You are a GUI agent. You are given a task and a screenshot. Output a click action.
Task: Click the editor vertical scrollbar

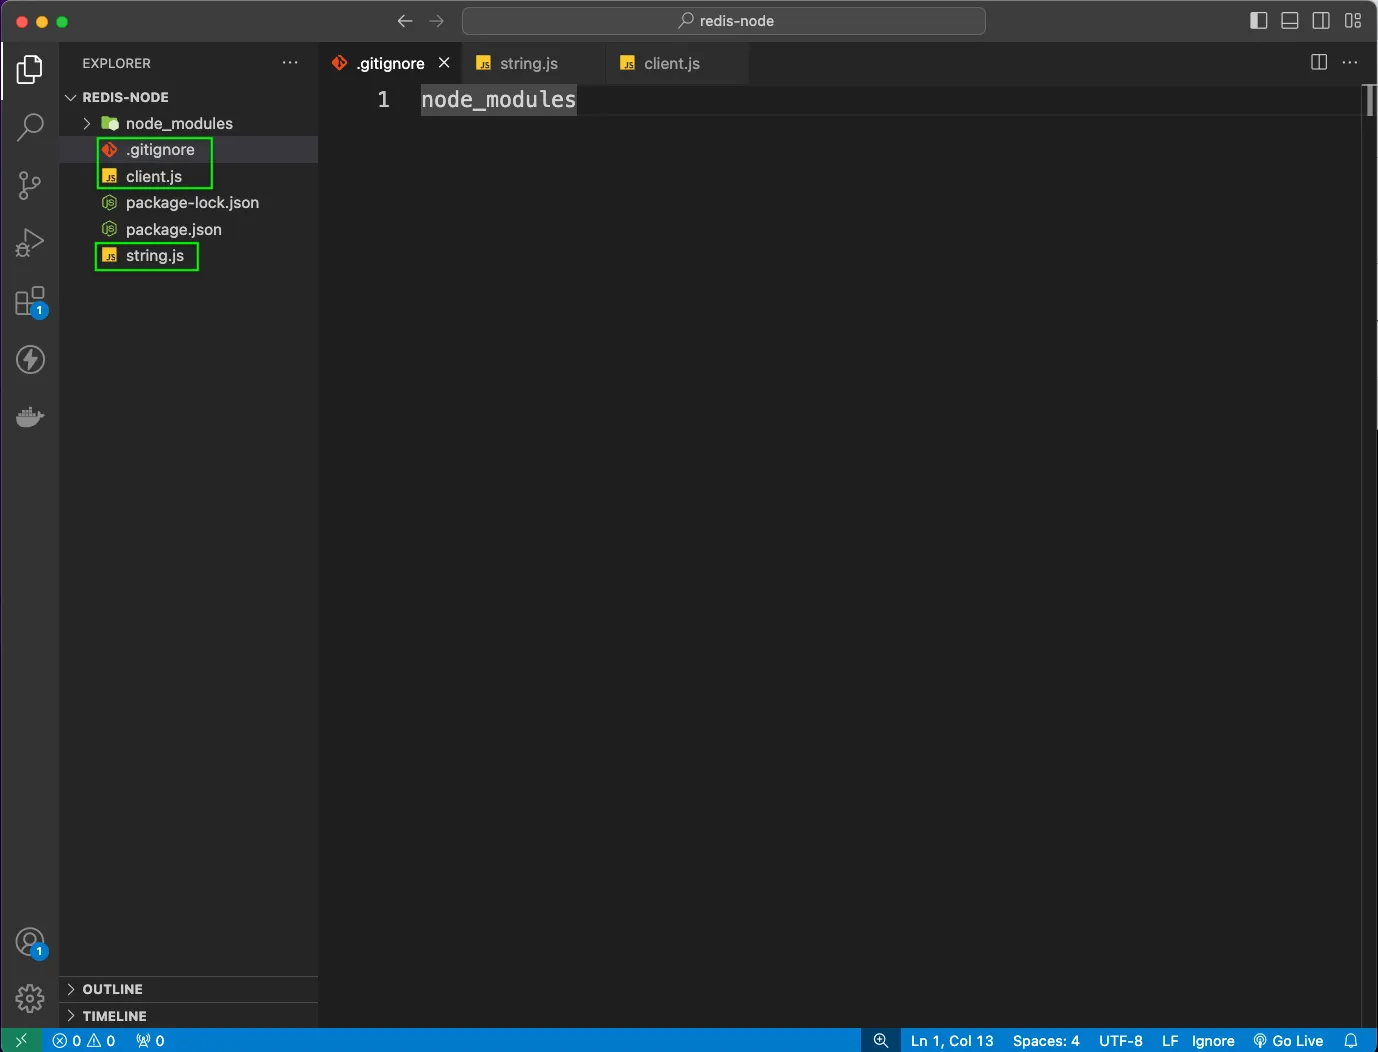coord(1370,100)
